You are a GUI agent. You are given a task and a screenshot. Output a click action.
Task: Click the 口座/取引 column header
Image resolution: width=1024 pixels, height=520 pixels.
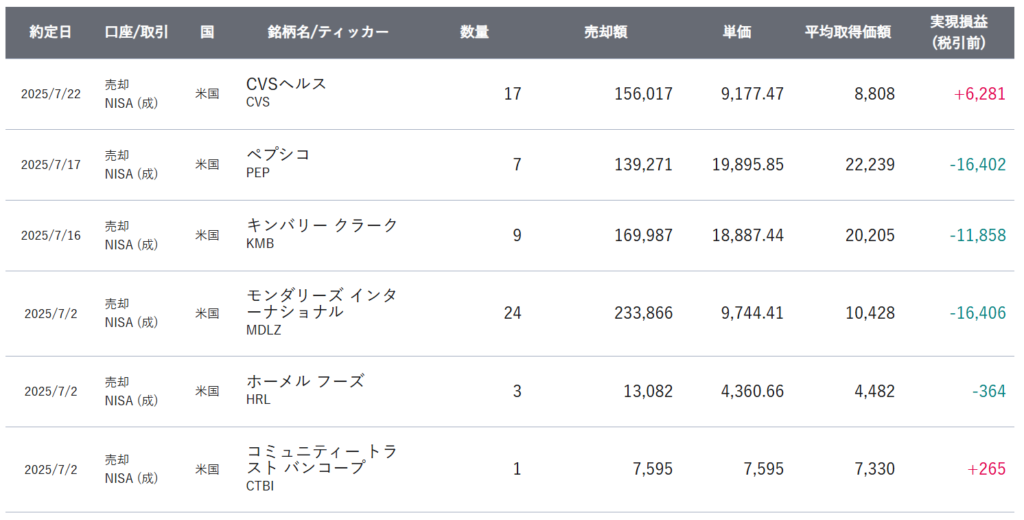pyautogui.click(x=136, y=32)
